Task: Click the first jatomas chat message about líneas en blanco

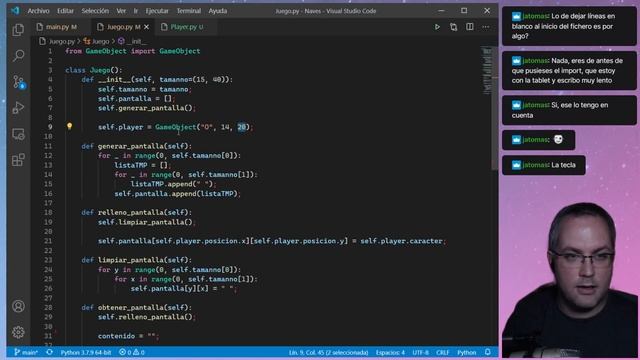Action: 569,26
